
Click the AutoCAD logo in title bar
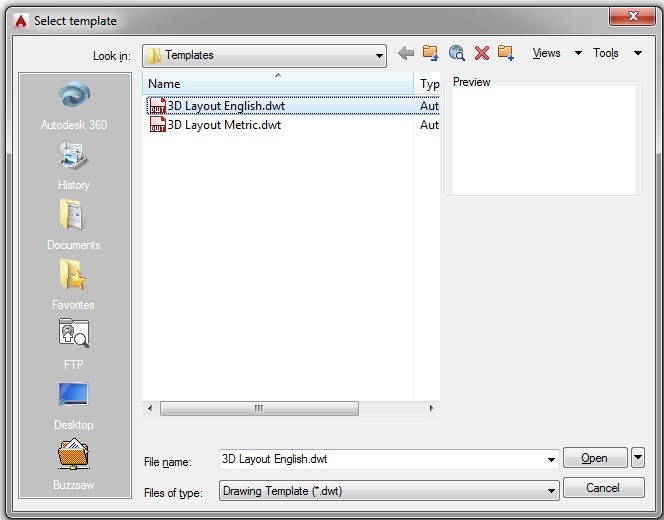click(20, 21)
